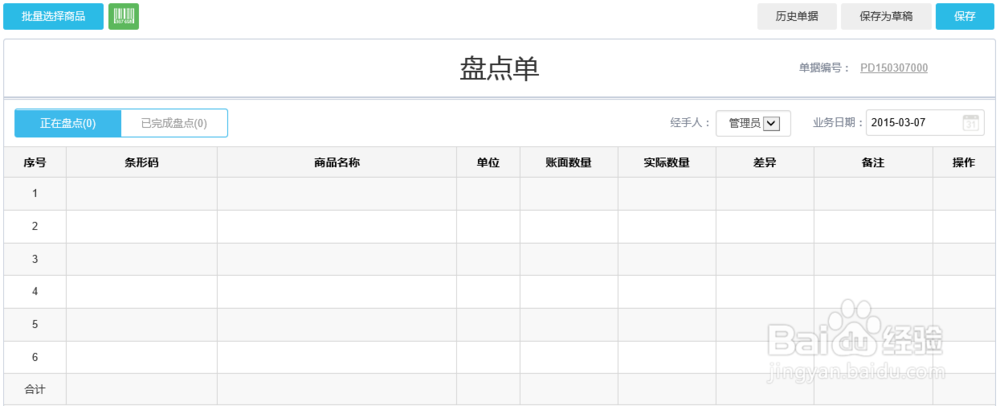
Task: Click 实际数量 cell in row 3
Action: click(666, 259)
